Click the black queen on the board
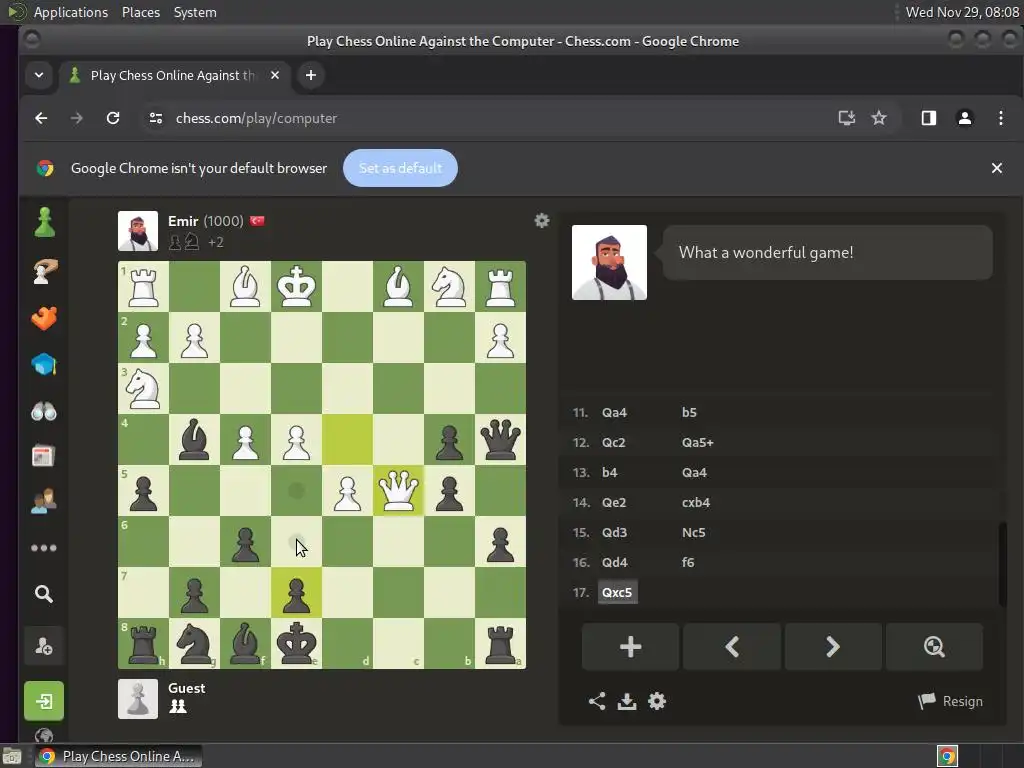 click(500, 440)
